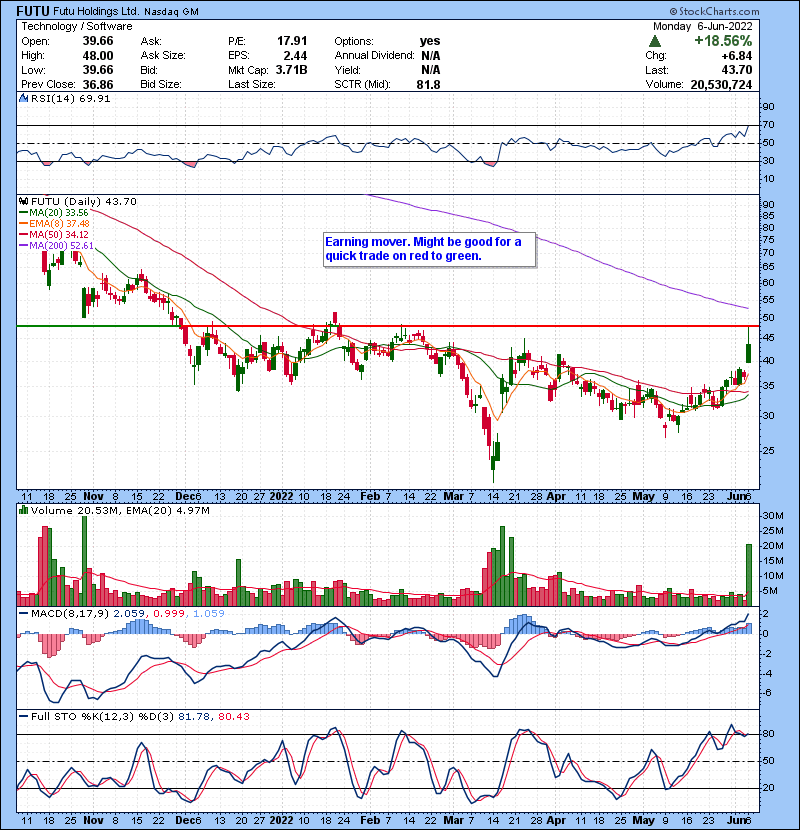The image size is (800, 830).
Task: Click the company name Futu Holdings Ltd.
Action: coord(96,12)
